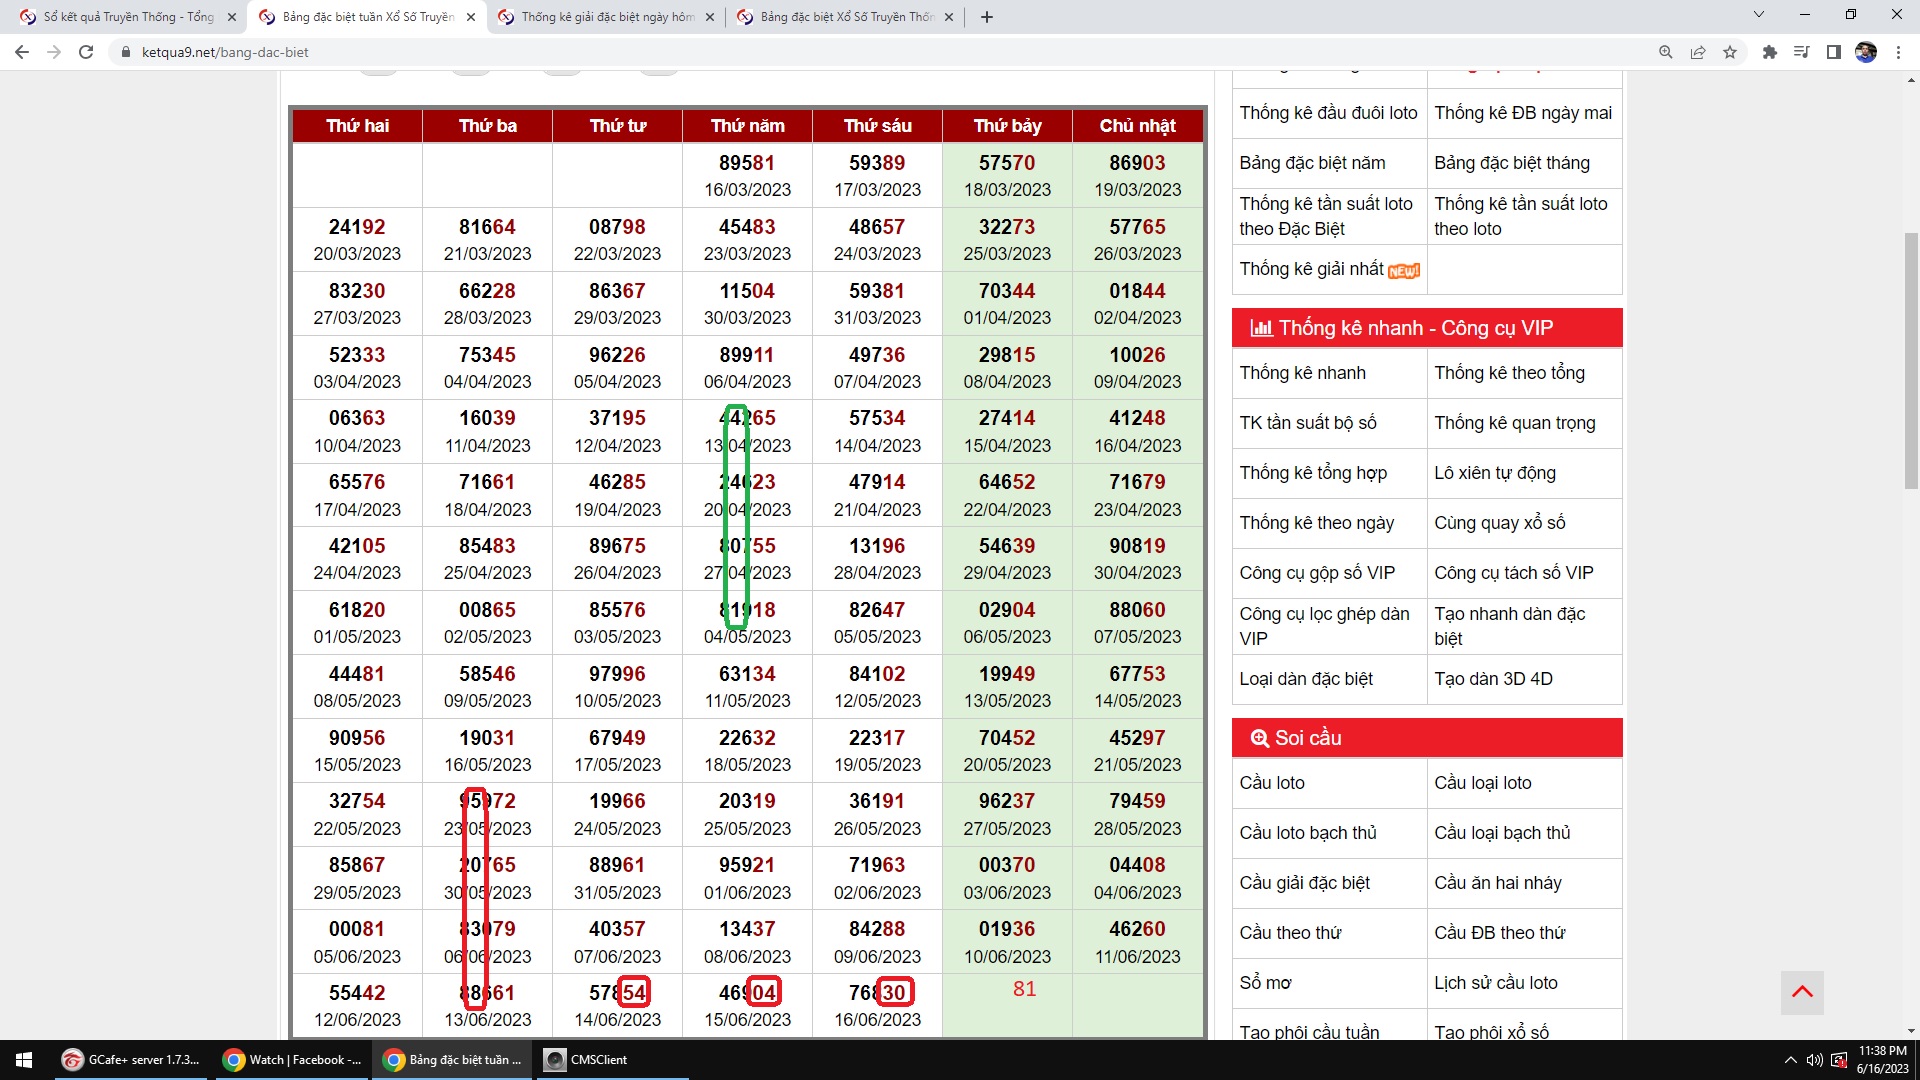
Task: Switch to Thống kê giải đặc biệt tab
Action: pos(607,17)
